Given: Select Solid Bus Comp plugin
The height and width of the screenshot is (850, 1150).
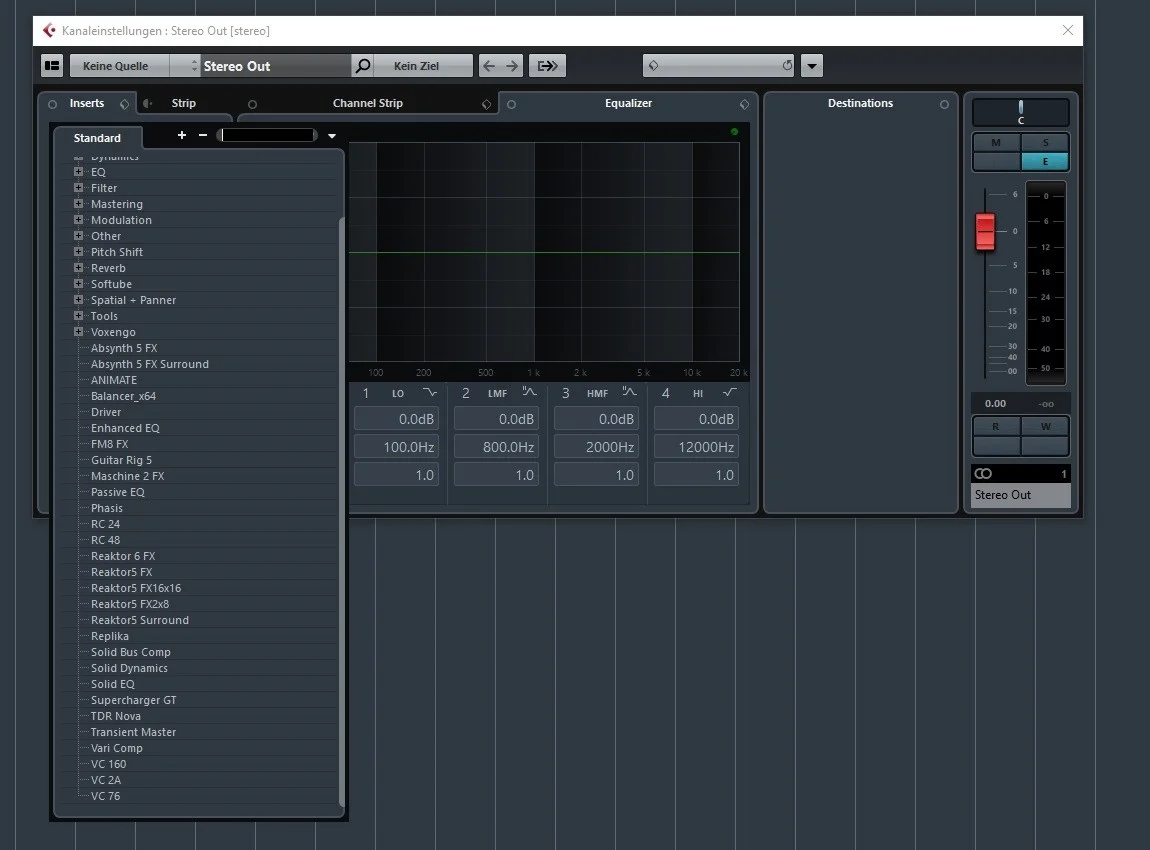Looking at the screenshot, I should [131, 652].
